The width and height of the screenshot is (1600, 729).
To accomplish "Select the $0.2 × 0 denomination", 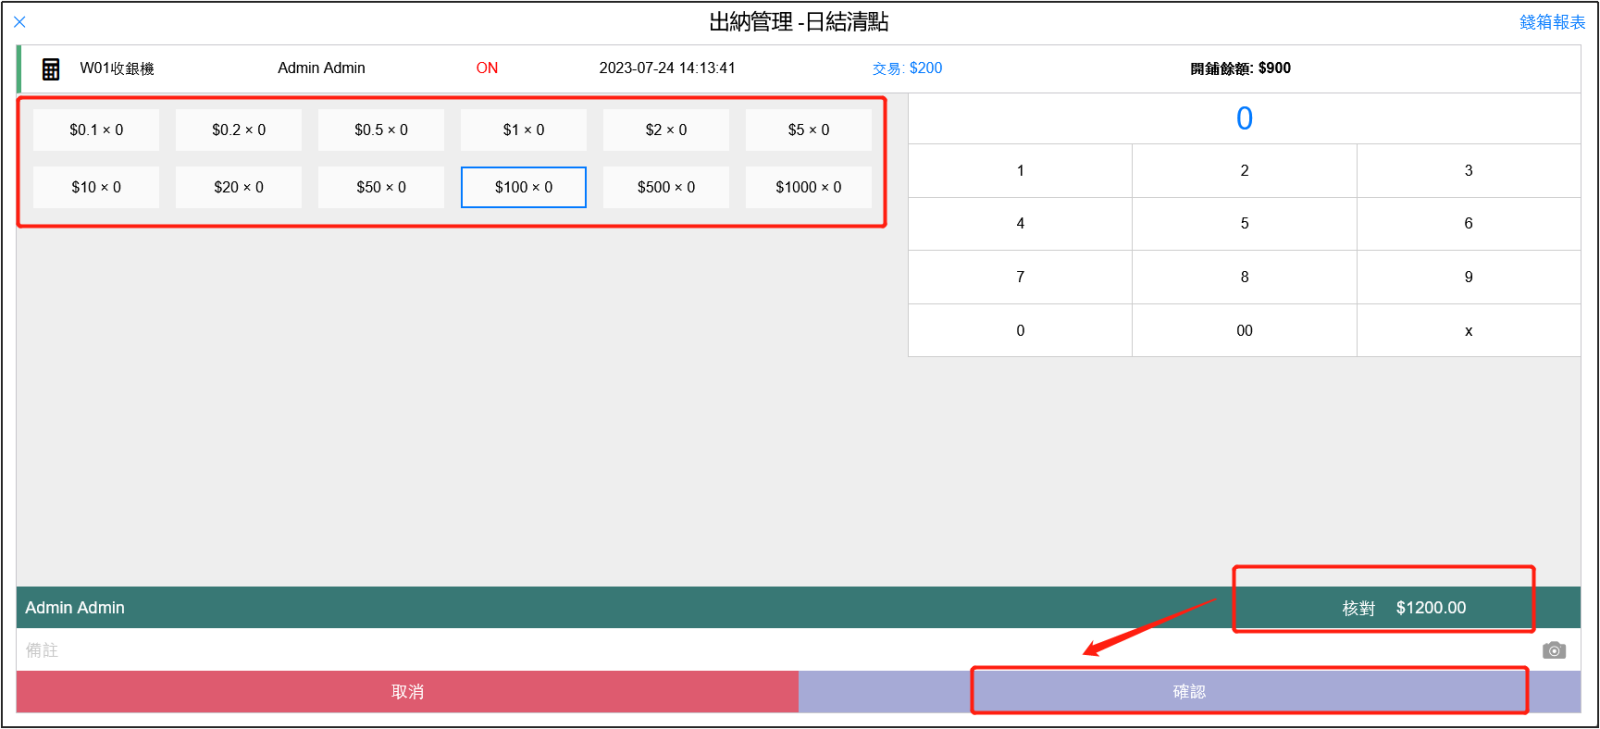I will point(239,130).
